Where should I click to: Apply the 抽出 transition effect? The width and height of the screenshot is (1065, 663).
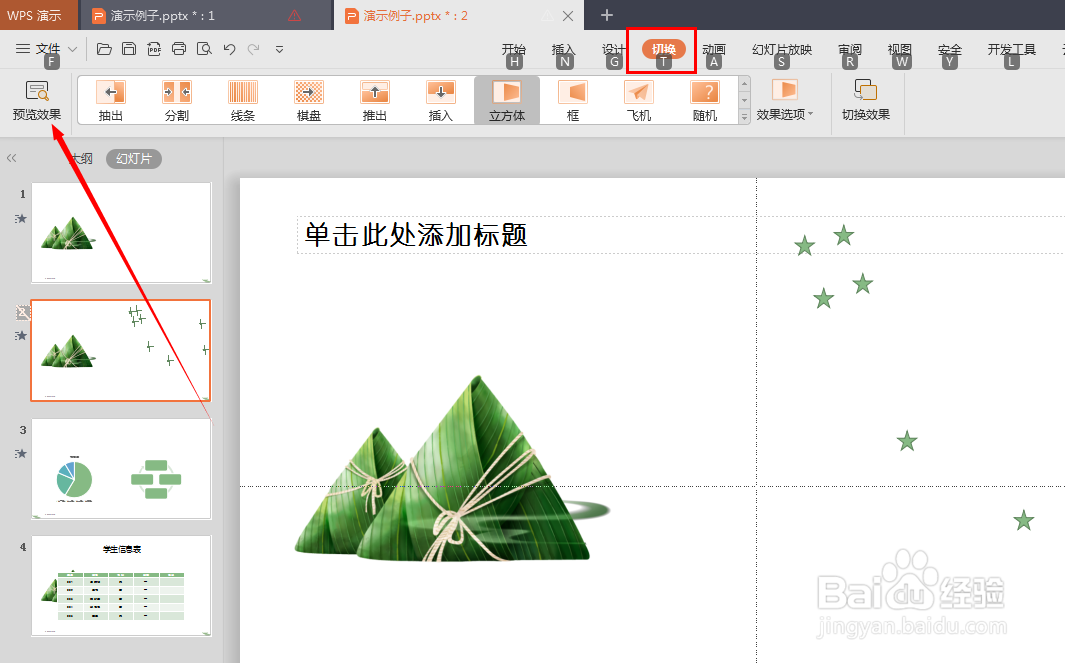(x=111, y=101)
